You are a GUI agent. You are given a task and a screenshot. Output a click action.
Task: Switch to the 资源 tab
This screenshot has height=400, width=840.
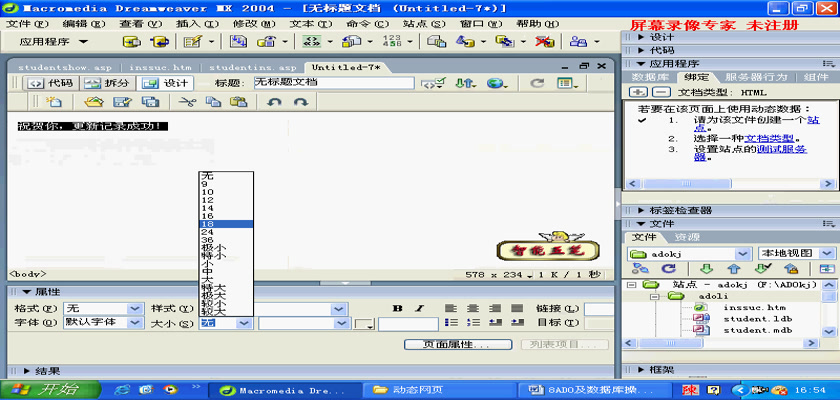tap(687, 237)
